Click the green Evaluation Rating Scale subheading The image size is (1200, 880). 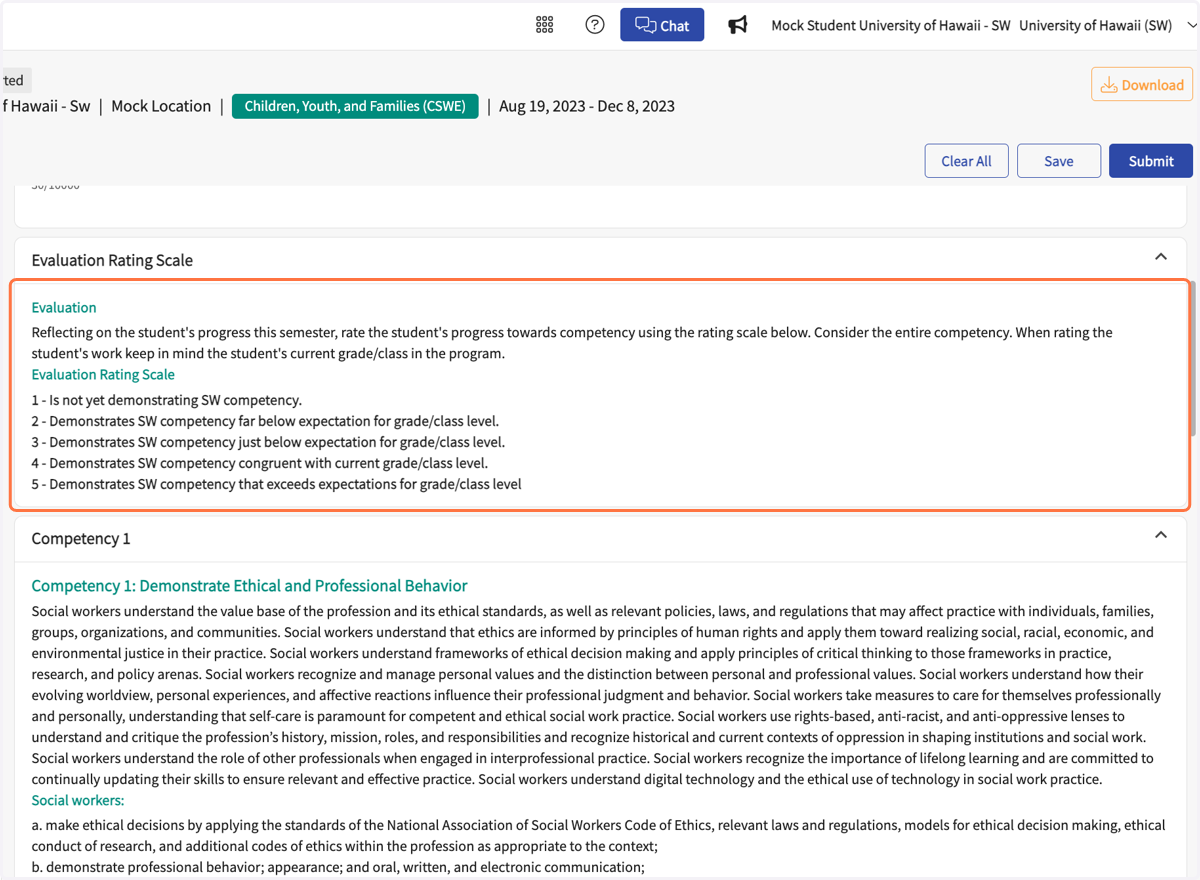[x=103, y=374]
